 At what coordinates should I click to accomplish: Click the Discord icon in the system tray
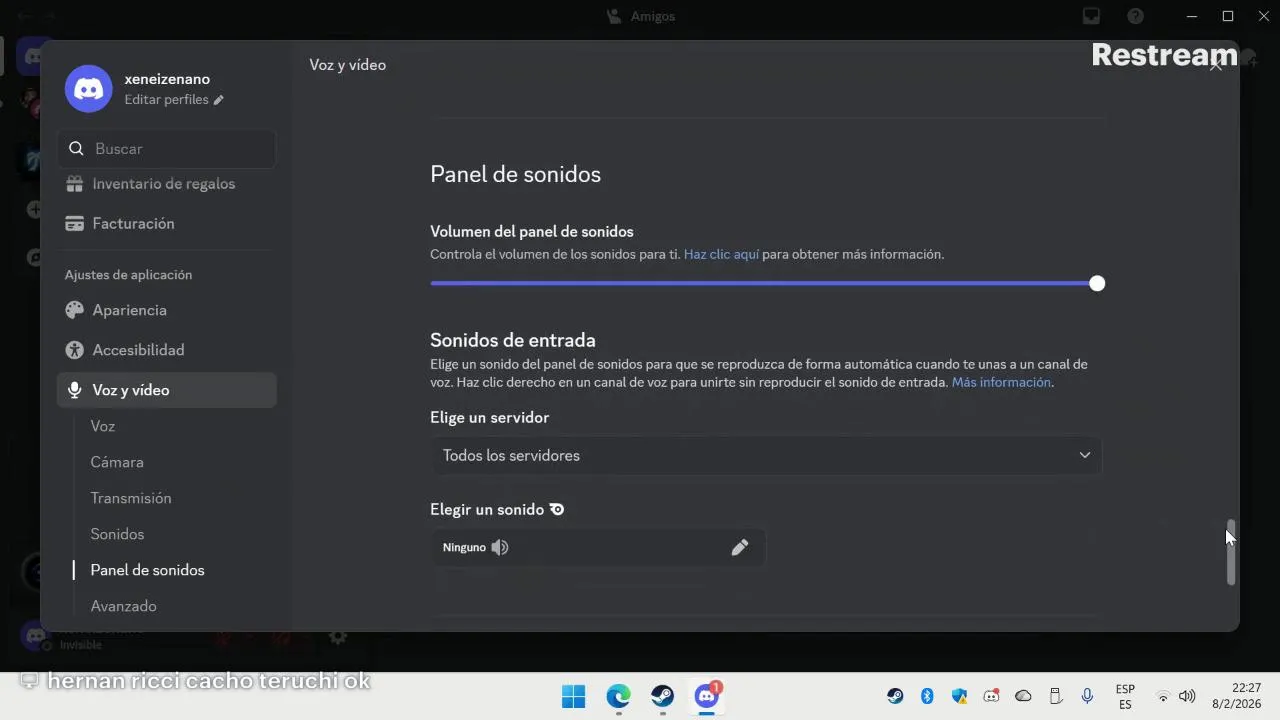[x=991, y=696]
